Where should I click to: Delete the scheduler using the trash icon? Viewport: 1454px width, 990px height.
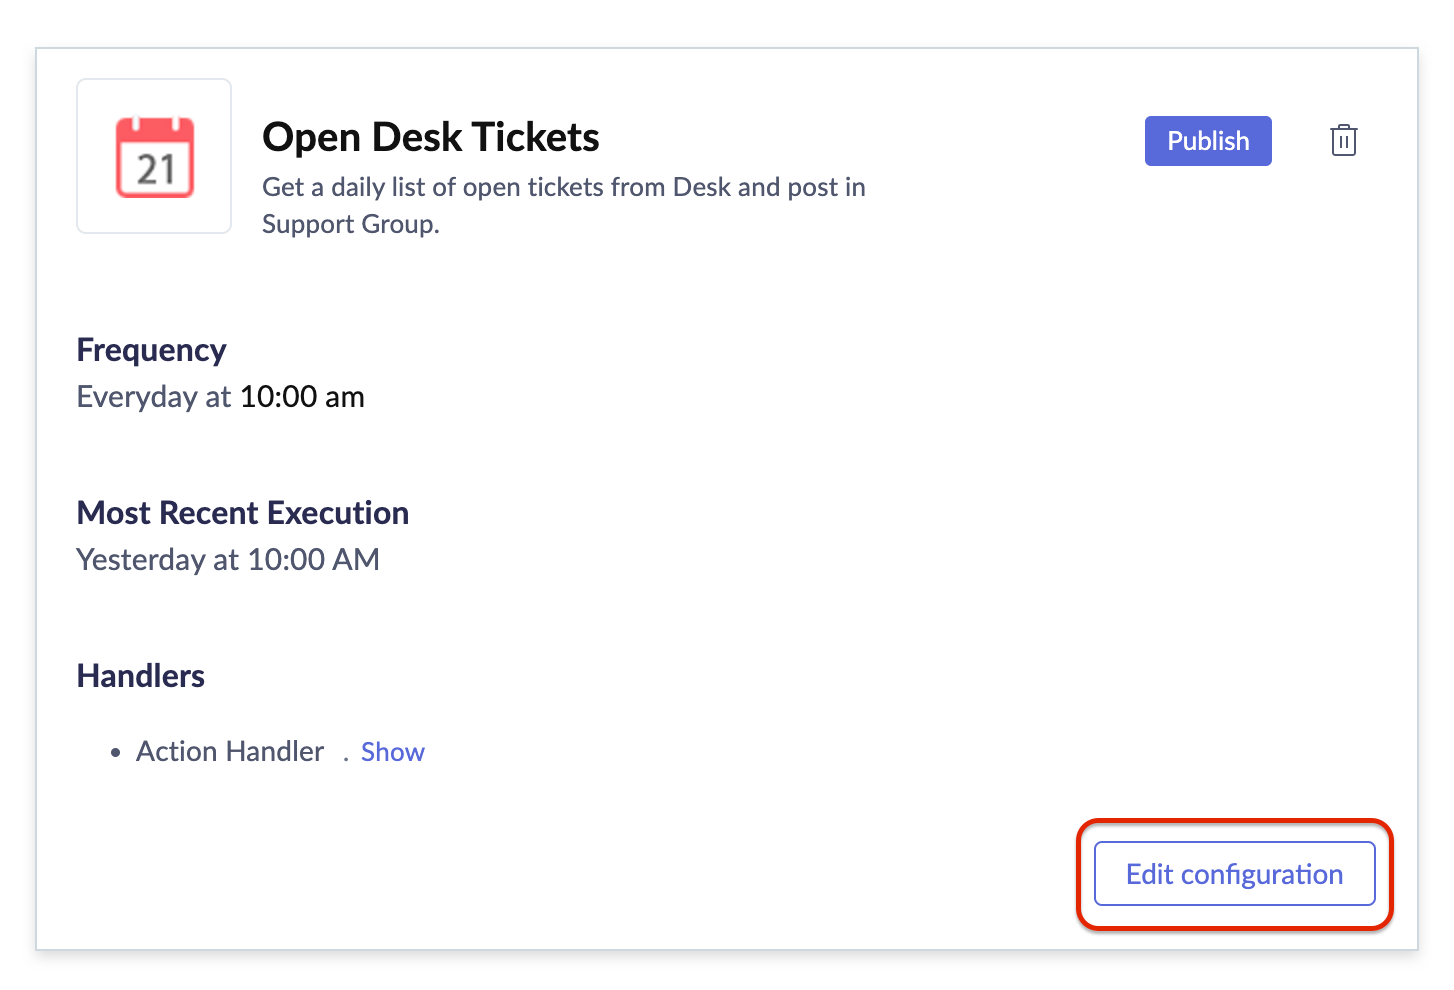pos(1343,141)
